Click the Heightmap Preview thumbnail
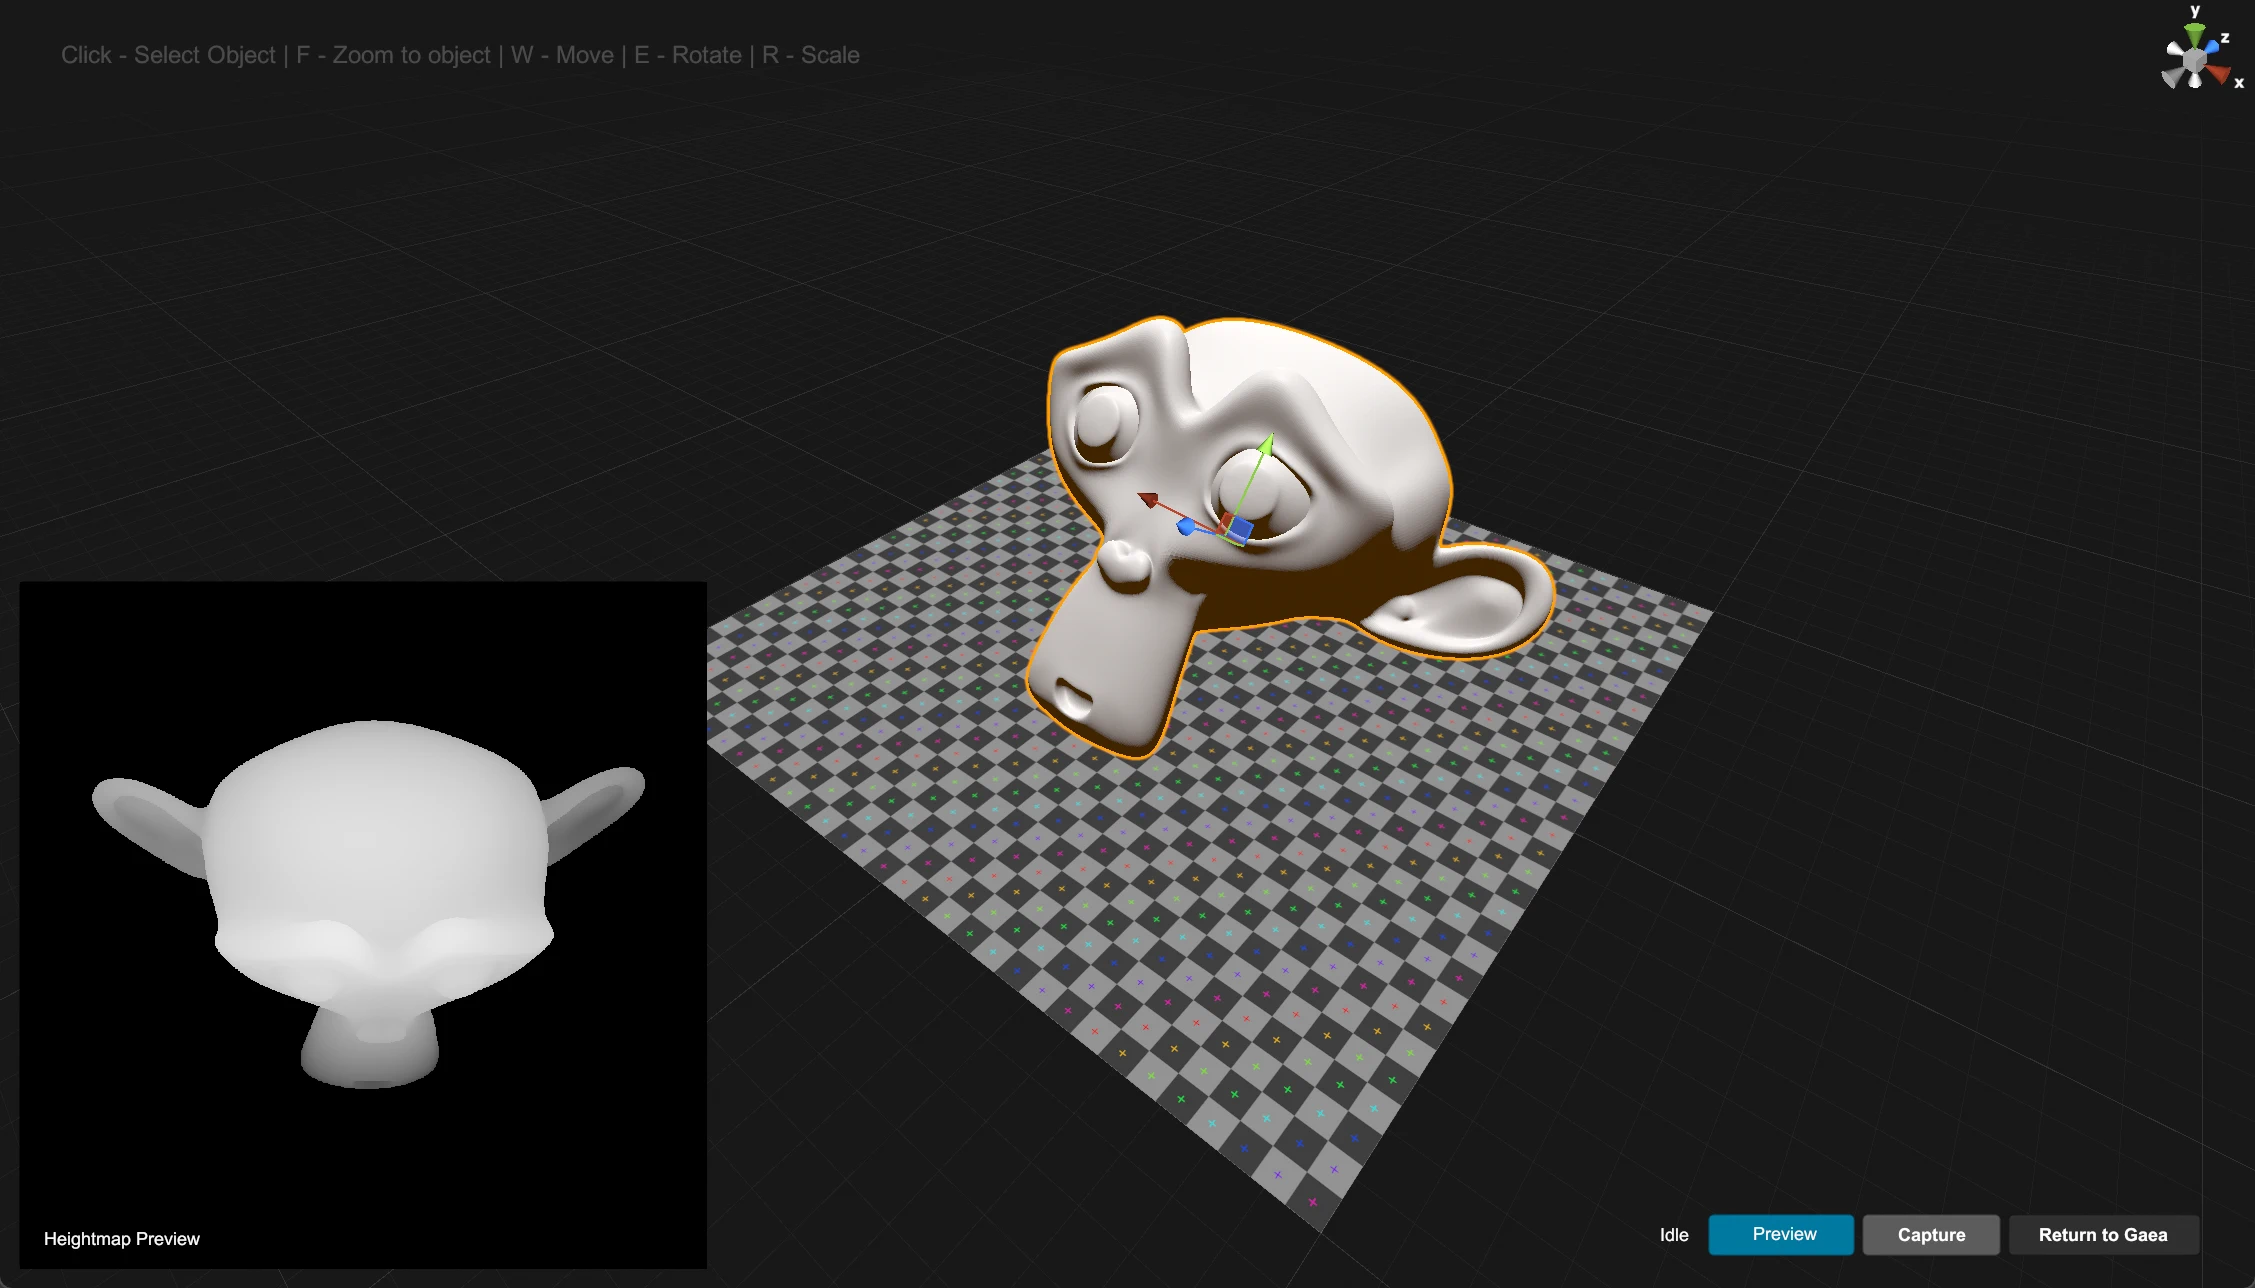 pyautogui.click(x=364, y=921)
